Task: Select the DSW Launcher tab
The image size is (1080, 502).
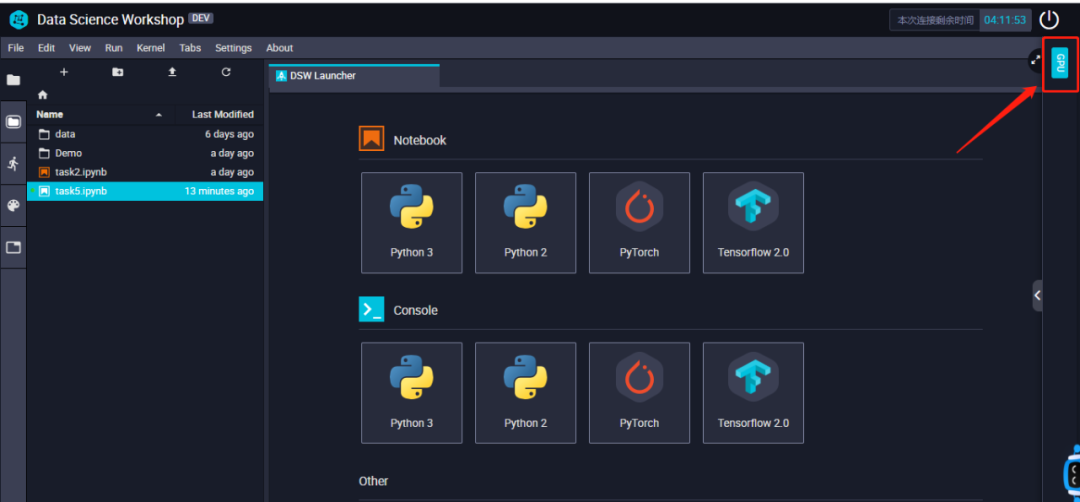Action: point(353,76)
